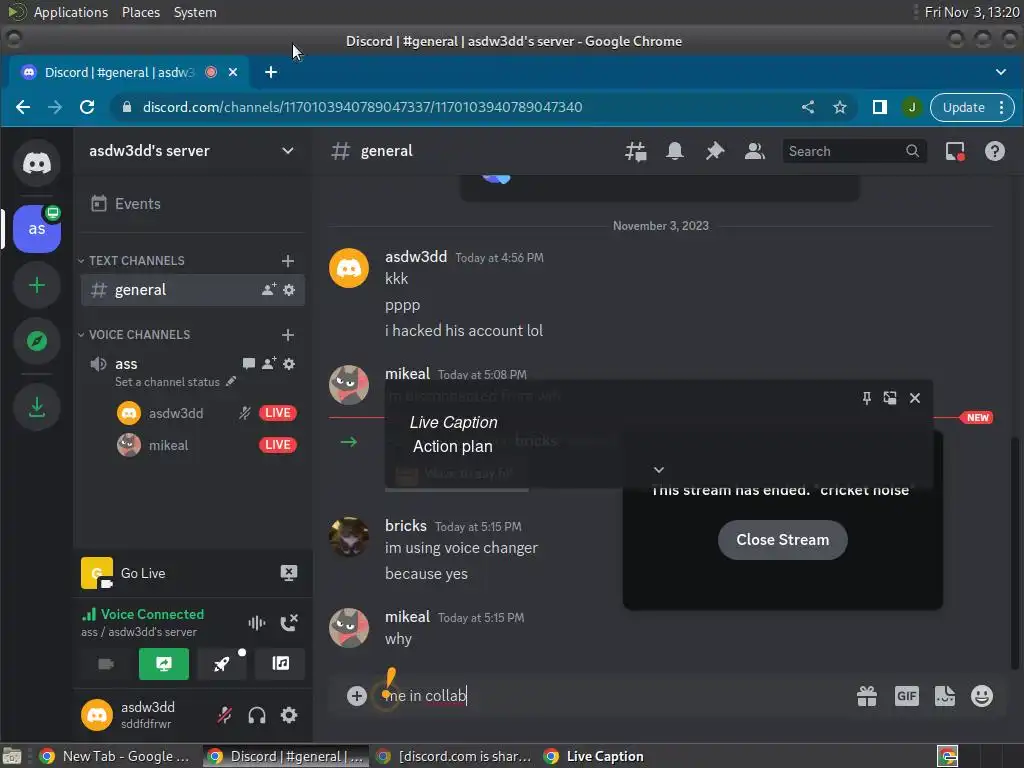Invite people to general channel
1024x768 pixels.
click(x=268, y=289)
